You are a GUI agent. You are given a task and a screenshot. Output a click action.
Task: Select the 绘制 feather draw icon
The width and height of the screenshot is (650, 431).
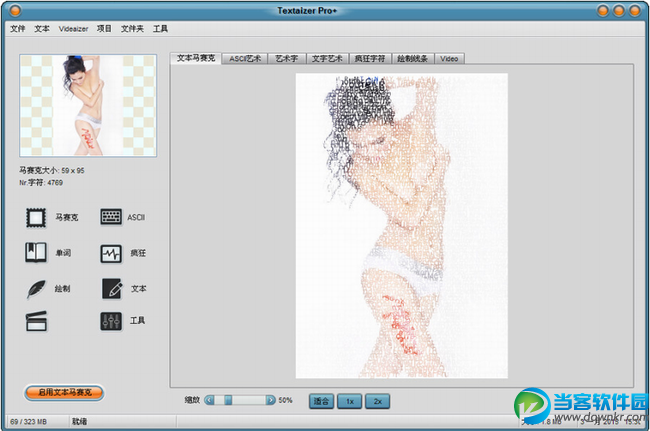click(37, 289)
